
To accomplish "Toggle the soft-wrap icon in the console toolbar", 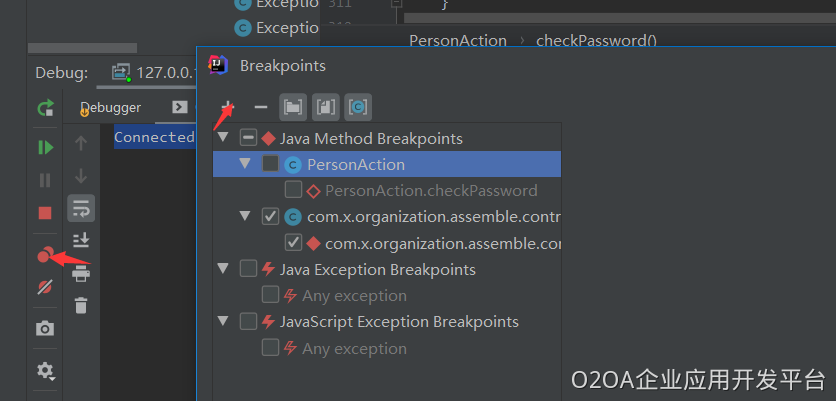I will coord(81,207).
